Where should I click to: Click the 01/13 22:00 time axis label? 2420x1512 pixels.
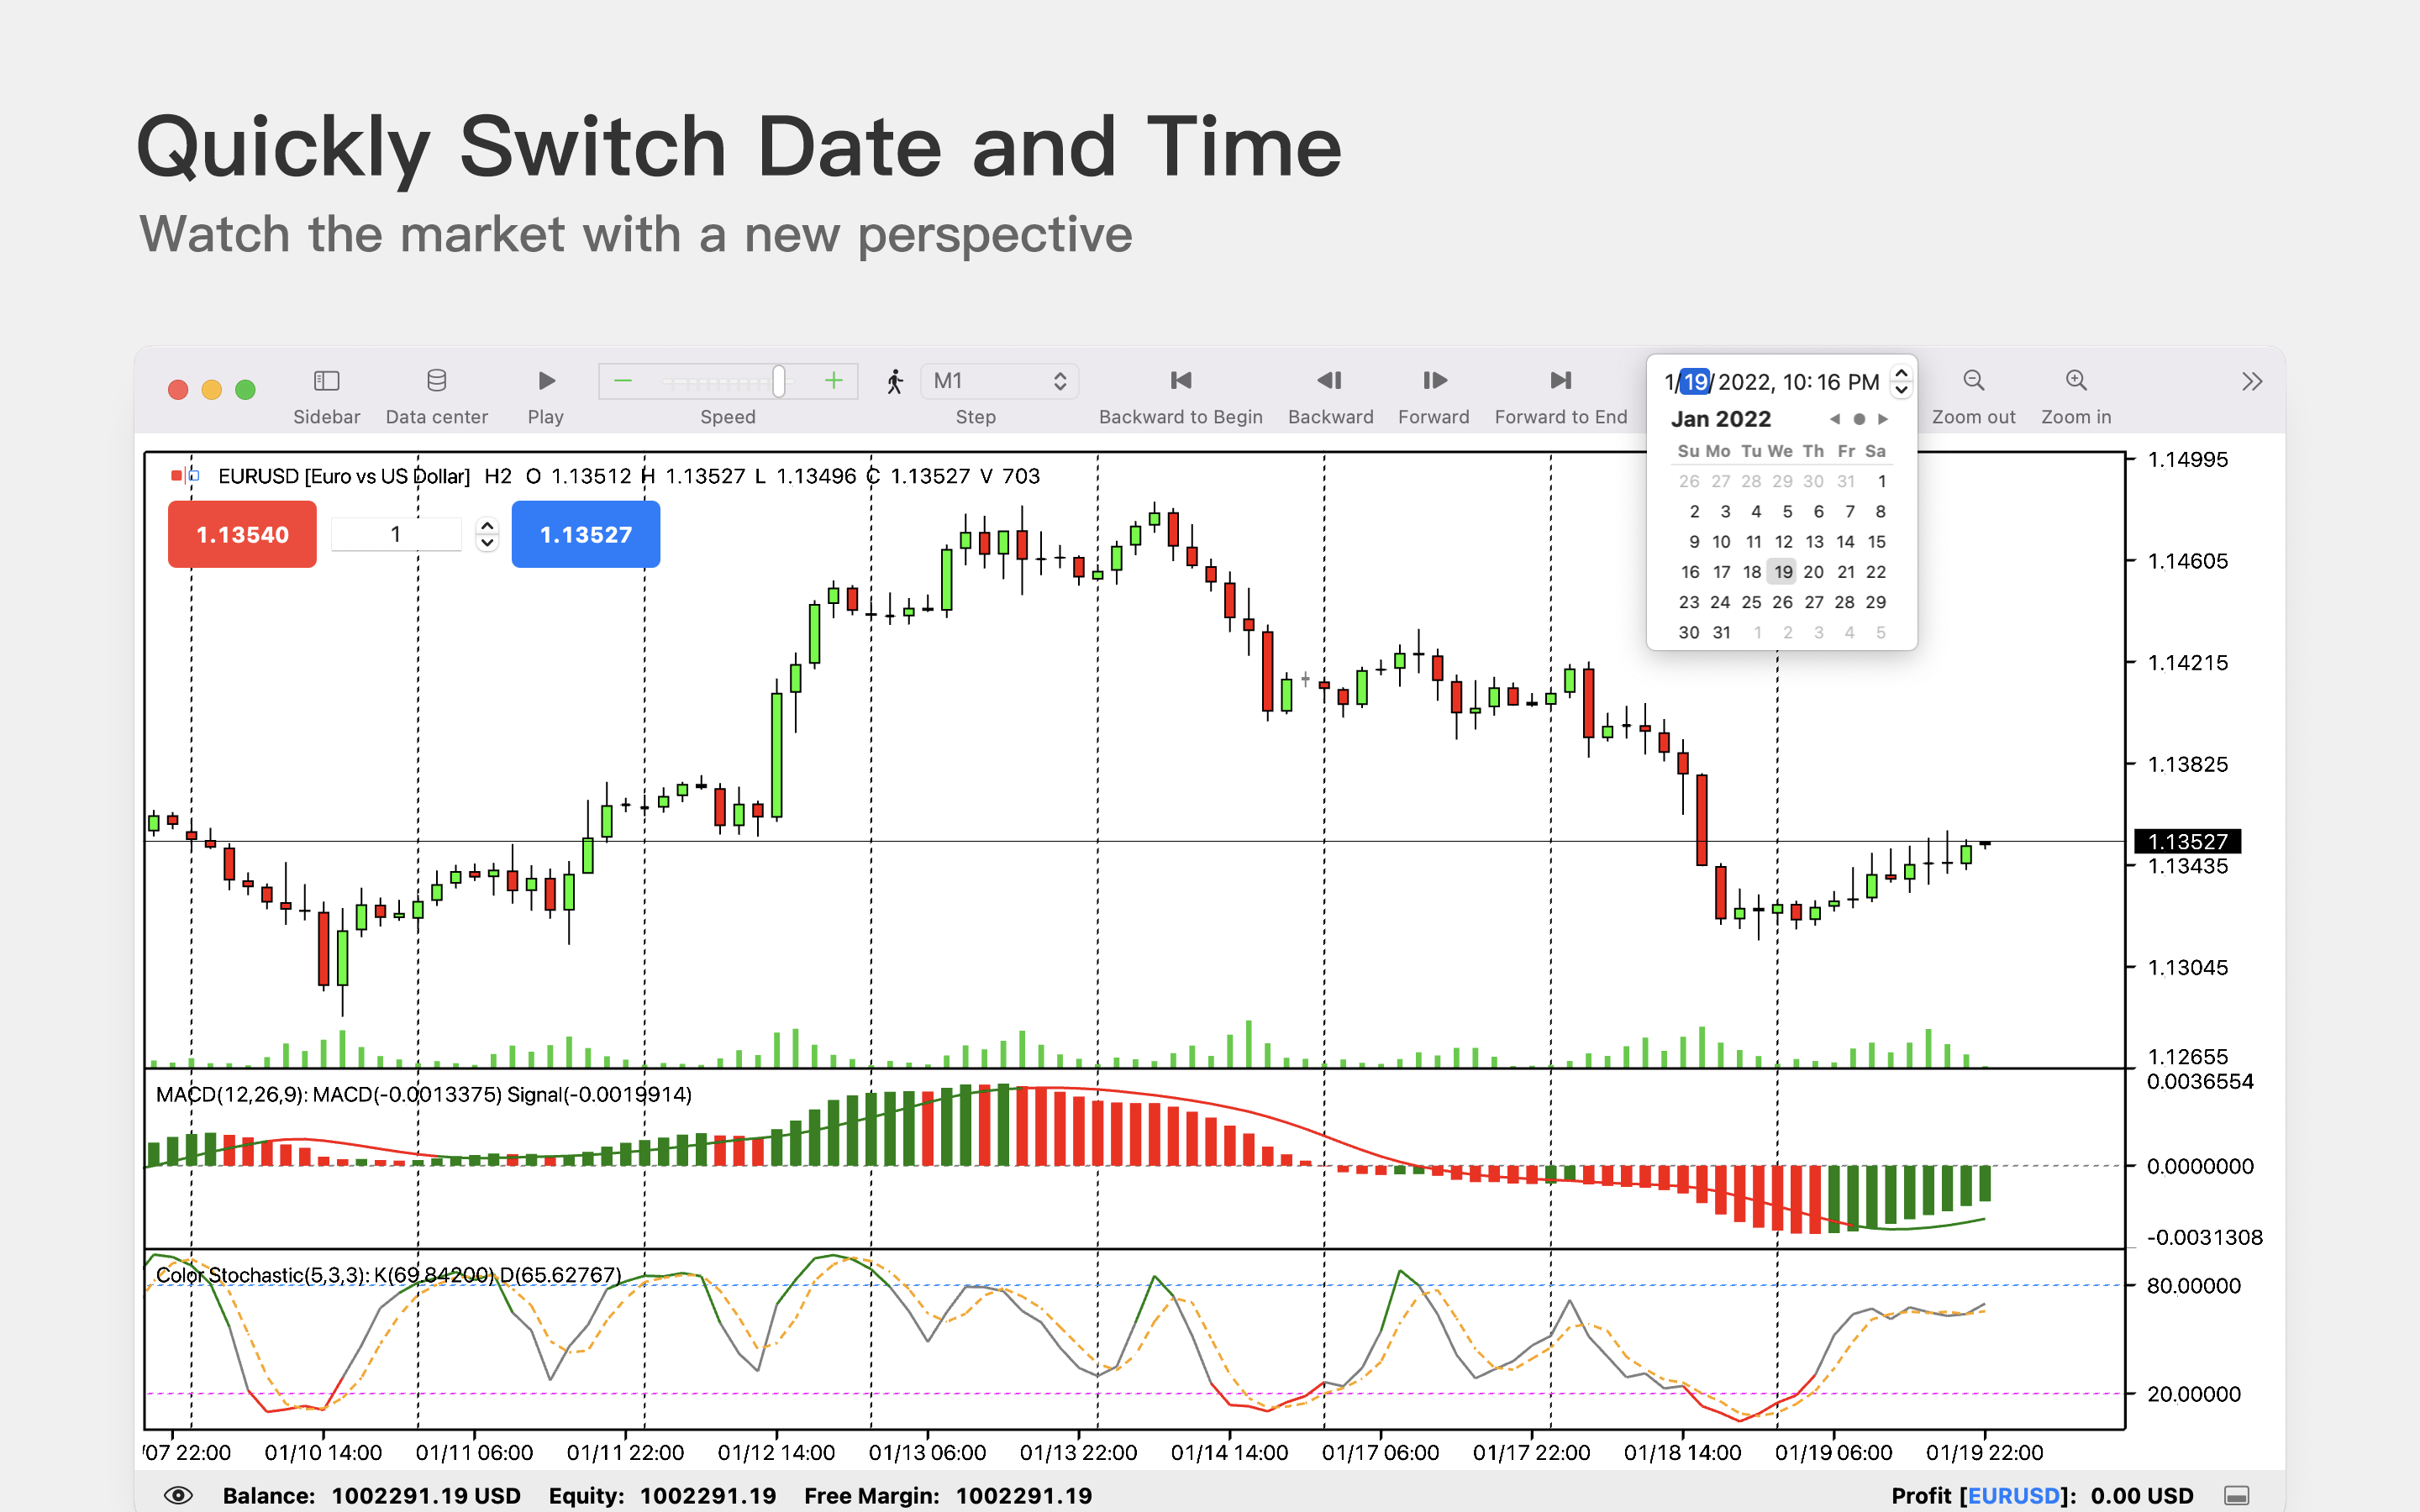coord(1078,1452)
